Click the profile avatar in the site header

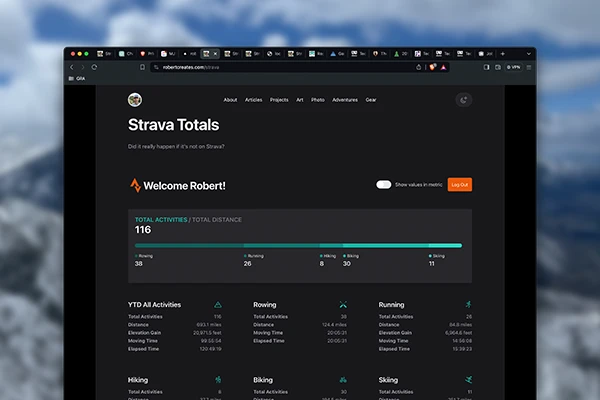pyautogui.click(x=135, y=100)
